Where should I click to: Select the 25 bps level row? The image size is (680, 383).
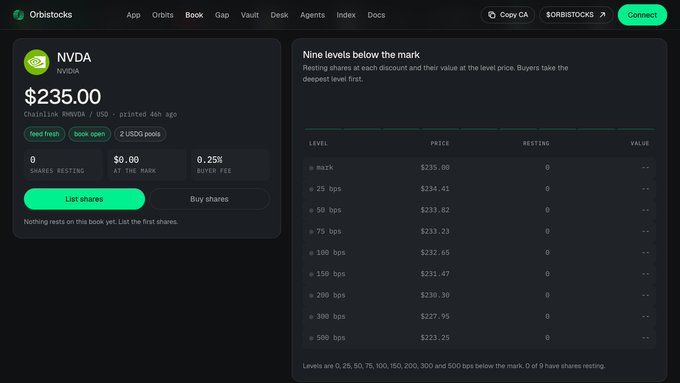pos(479,189)
